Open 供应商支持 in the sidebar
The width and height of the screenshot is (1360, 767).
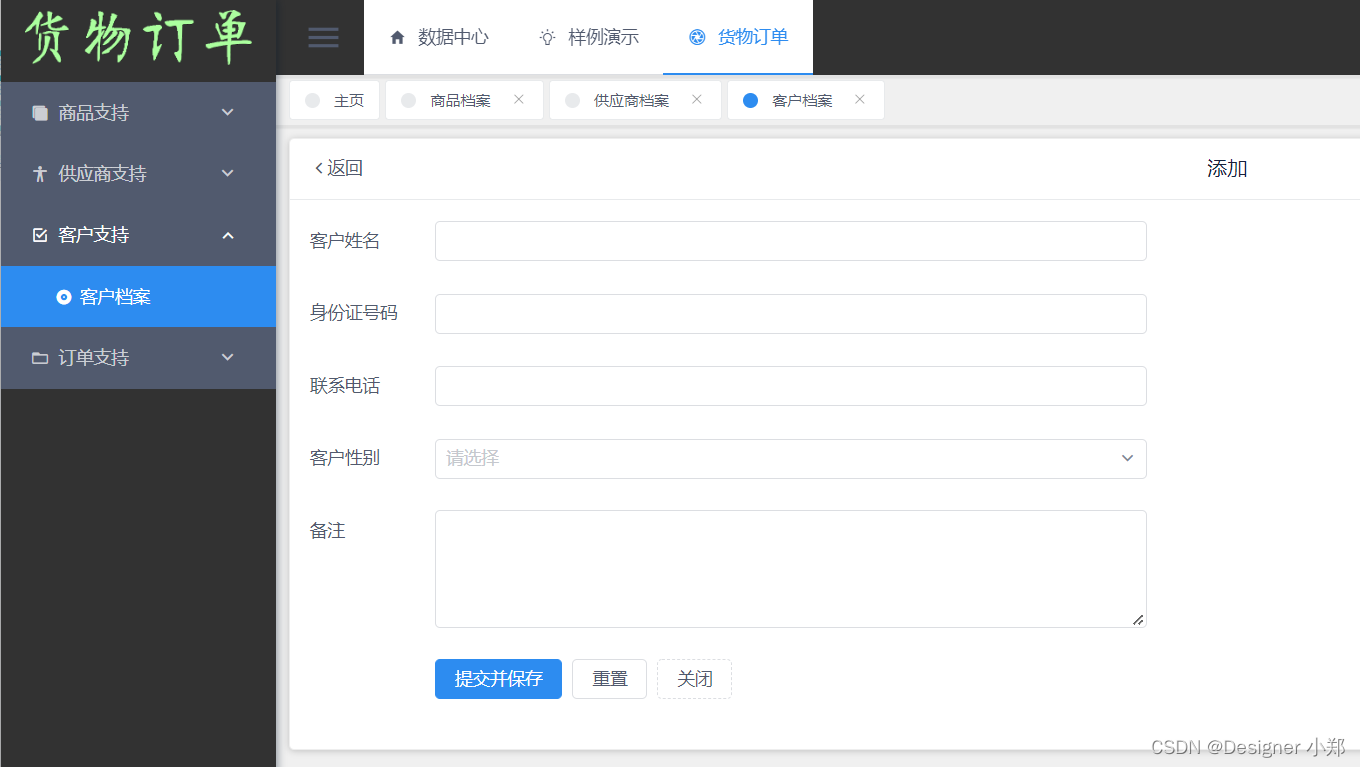[x=138, y=174]
